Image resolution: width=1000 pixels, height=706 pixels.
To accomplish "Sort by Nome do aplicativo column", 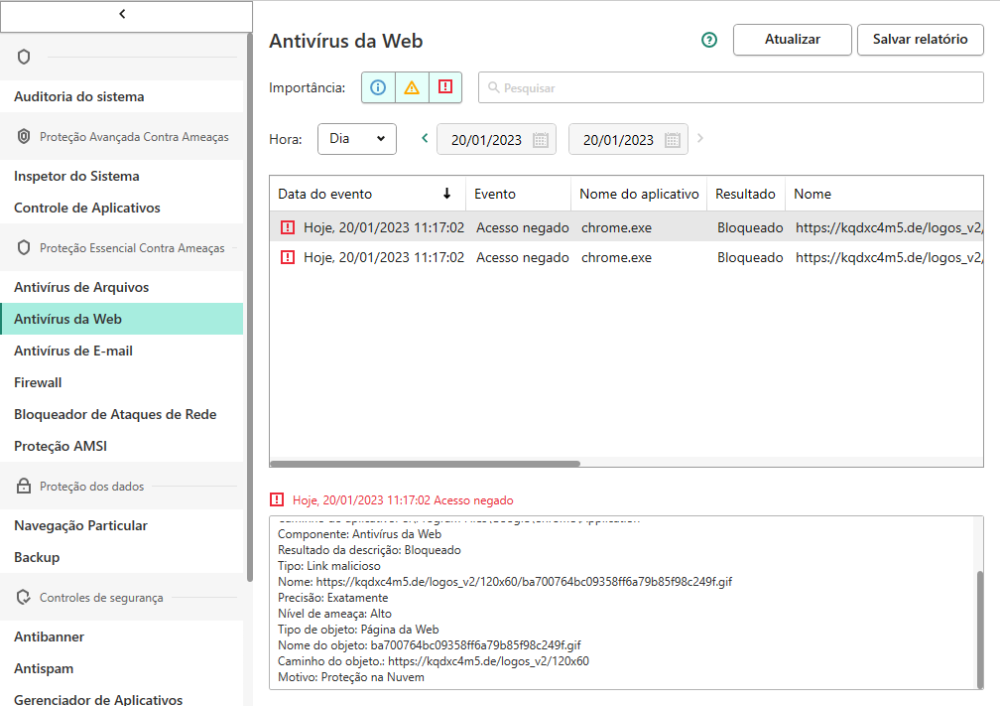I will 639,194.
